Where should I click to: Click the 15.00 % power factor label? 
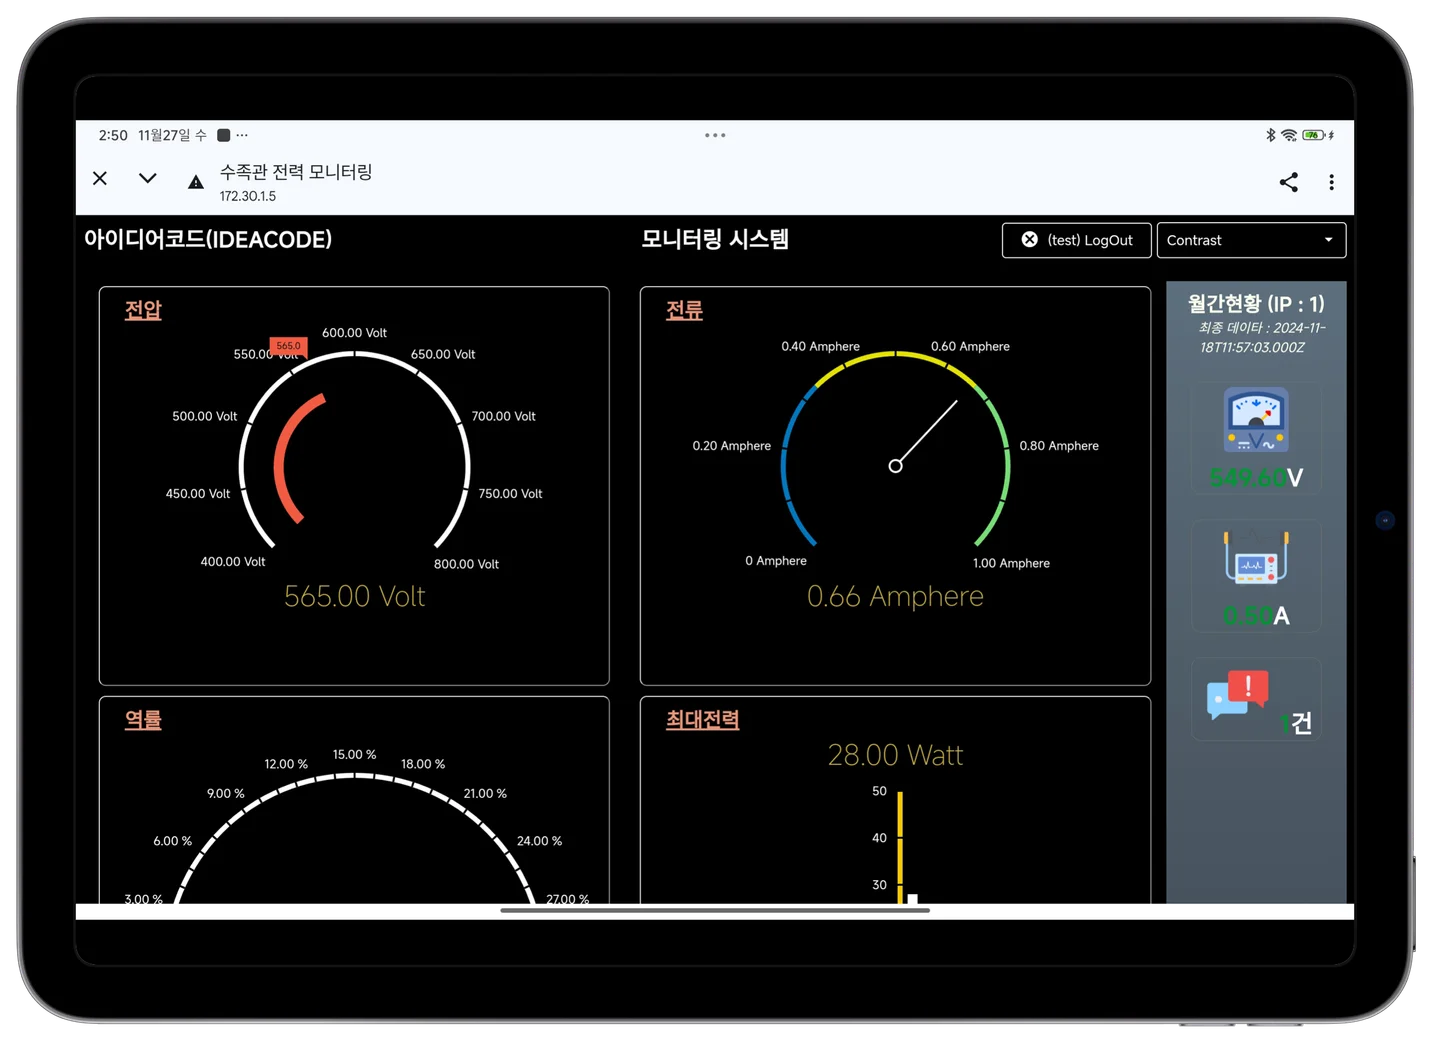(354, 755)
